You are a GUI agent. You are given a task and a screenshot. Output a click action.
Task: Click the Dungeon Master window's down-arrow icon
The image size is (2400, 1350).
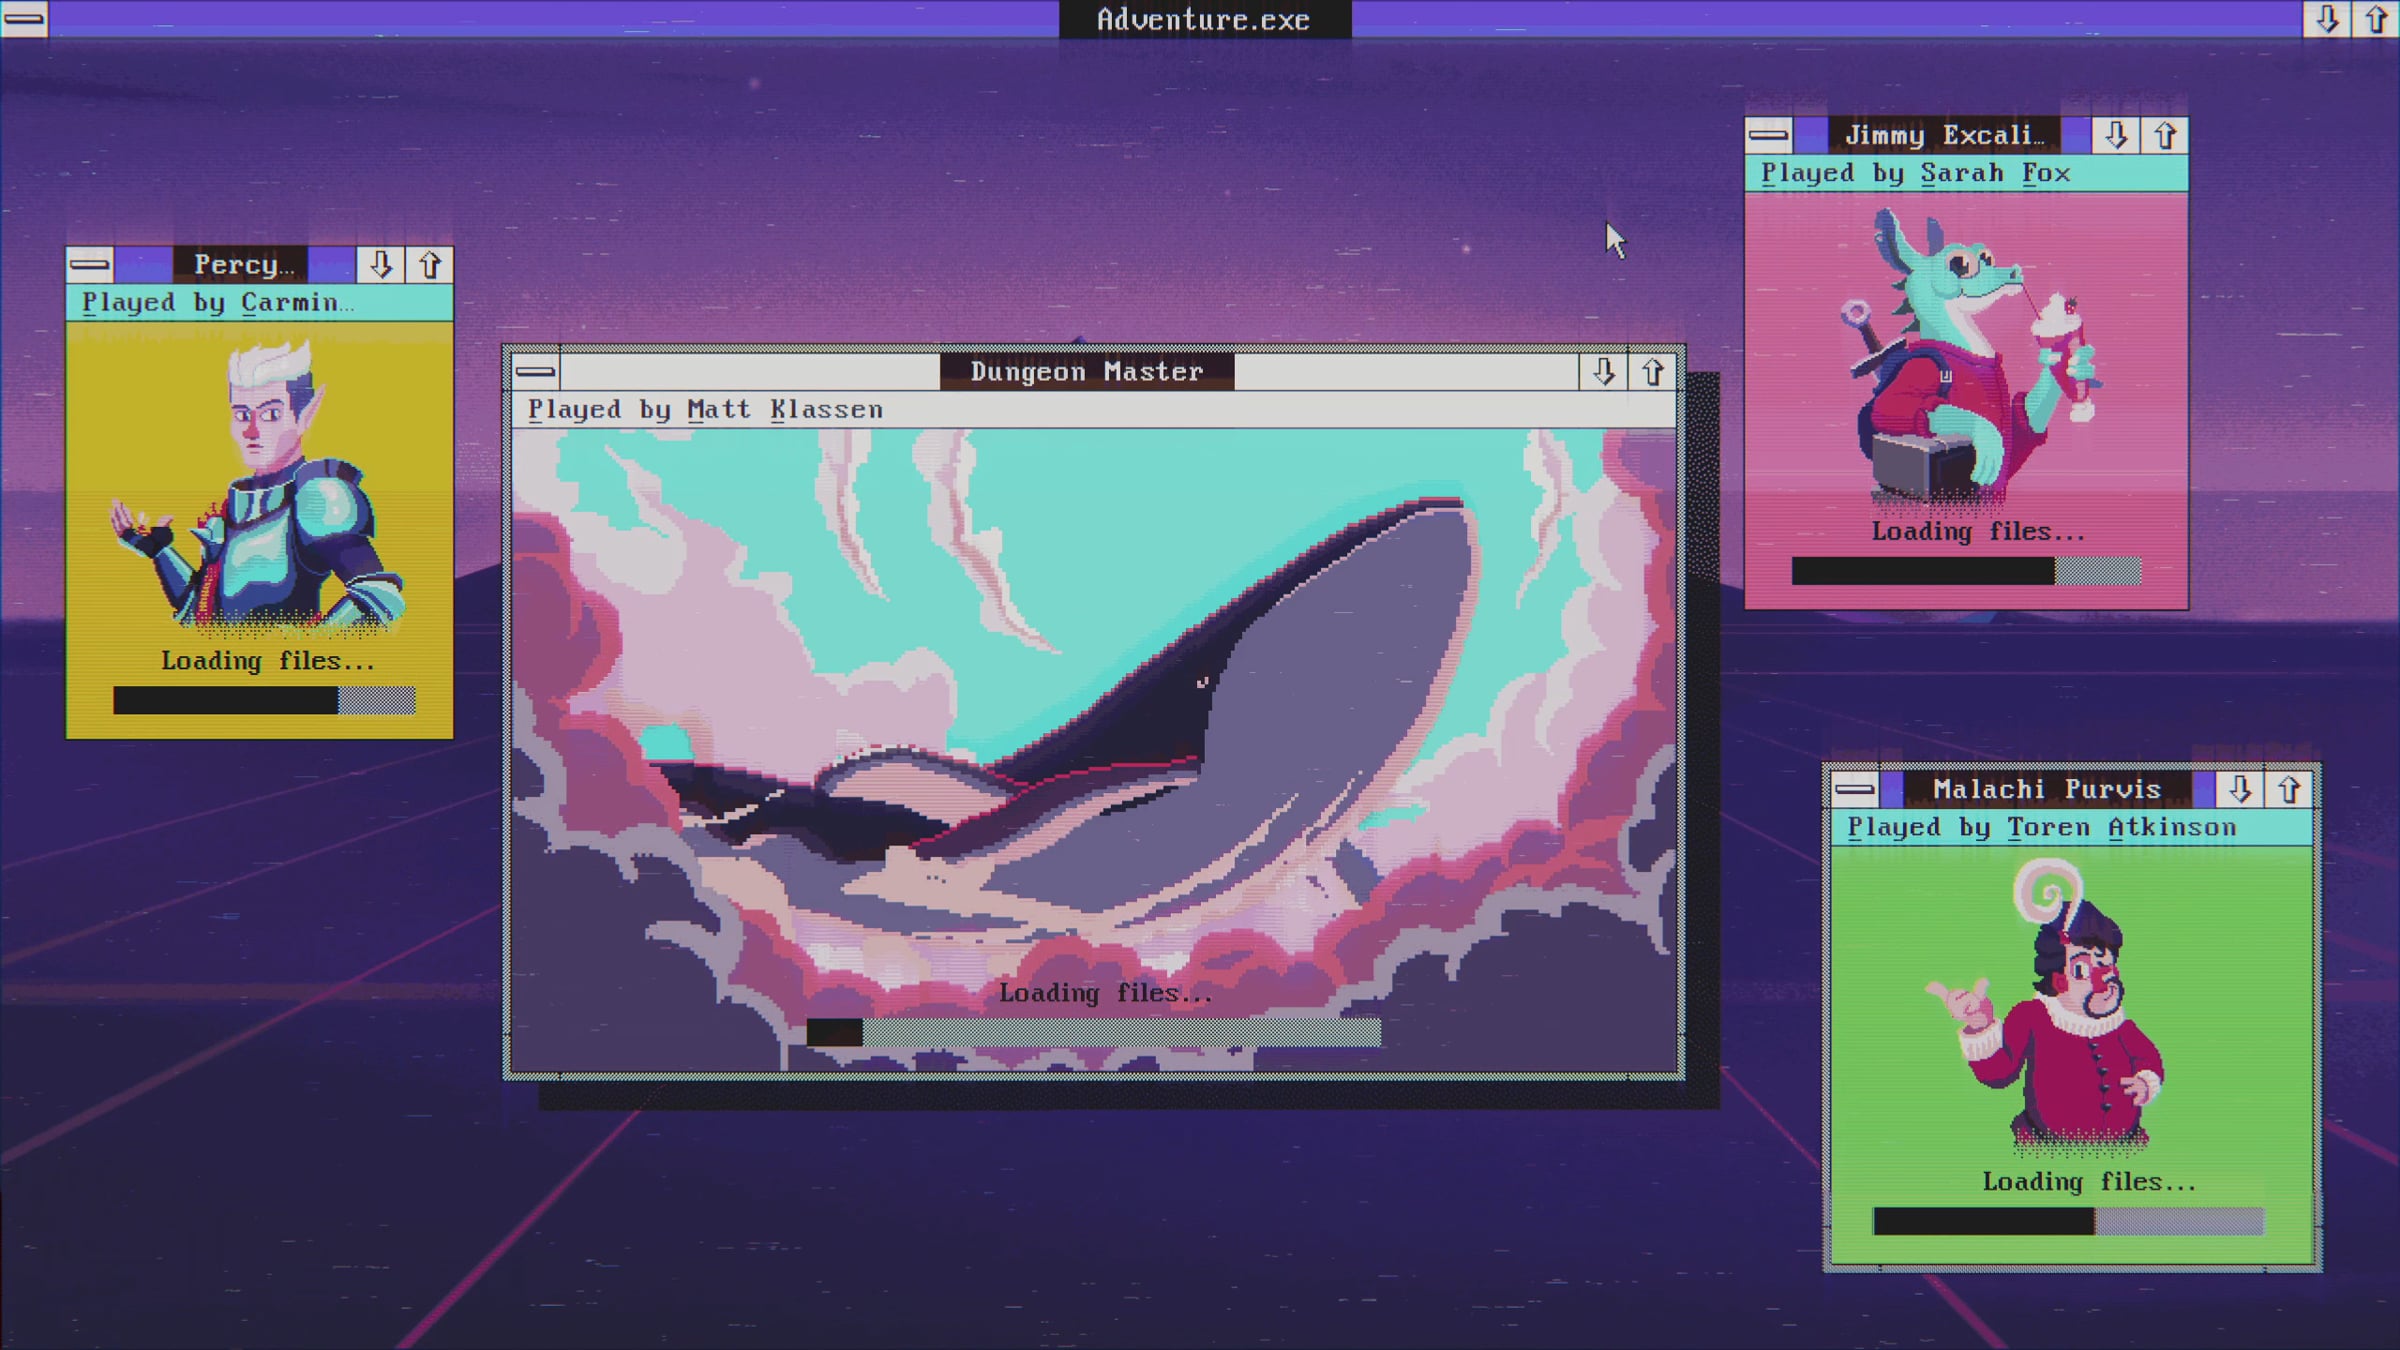click(1604, 372)
